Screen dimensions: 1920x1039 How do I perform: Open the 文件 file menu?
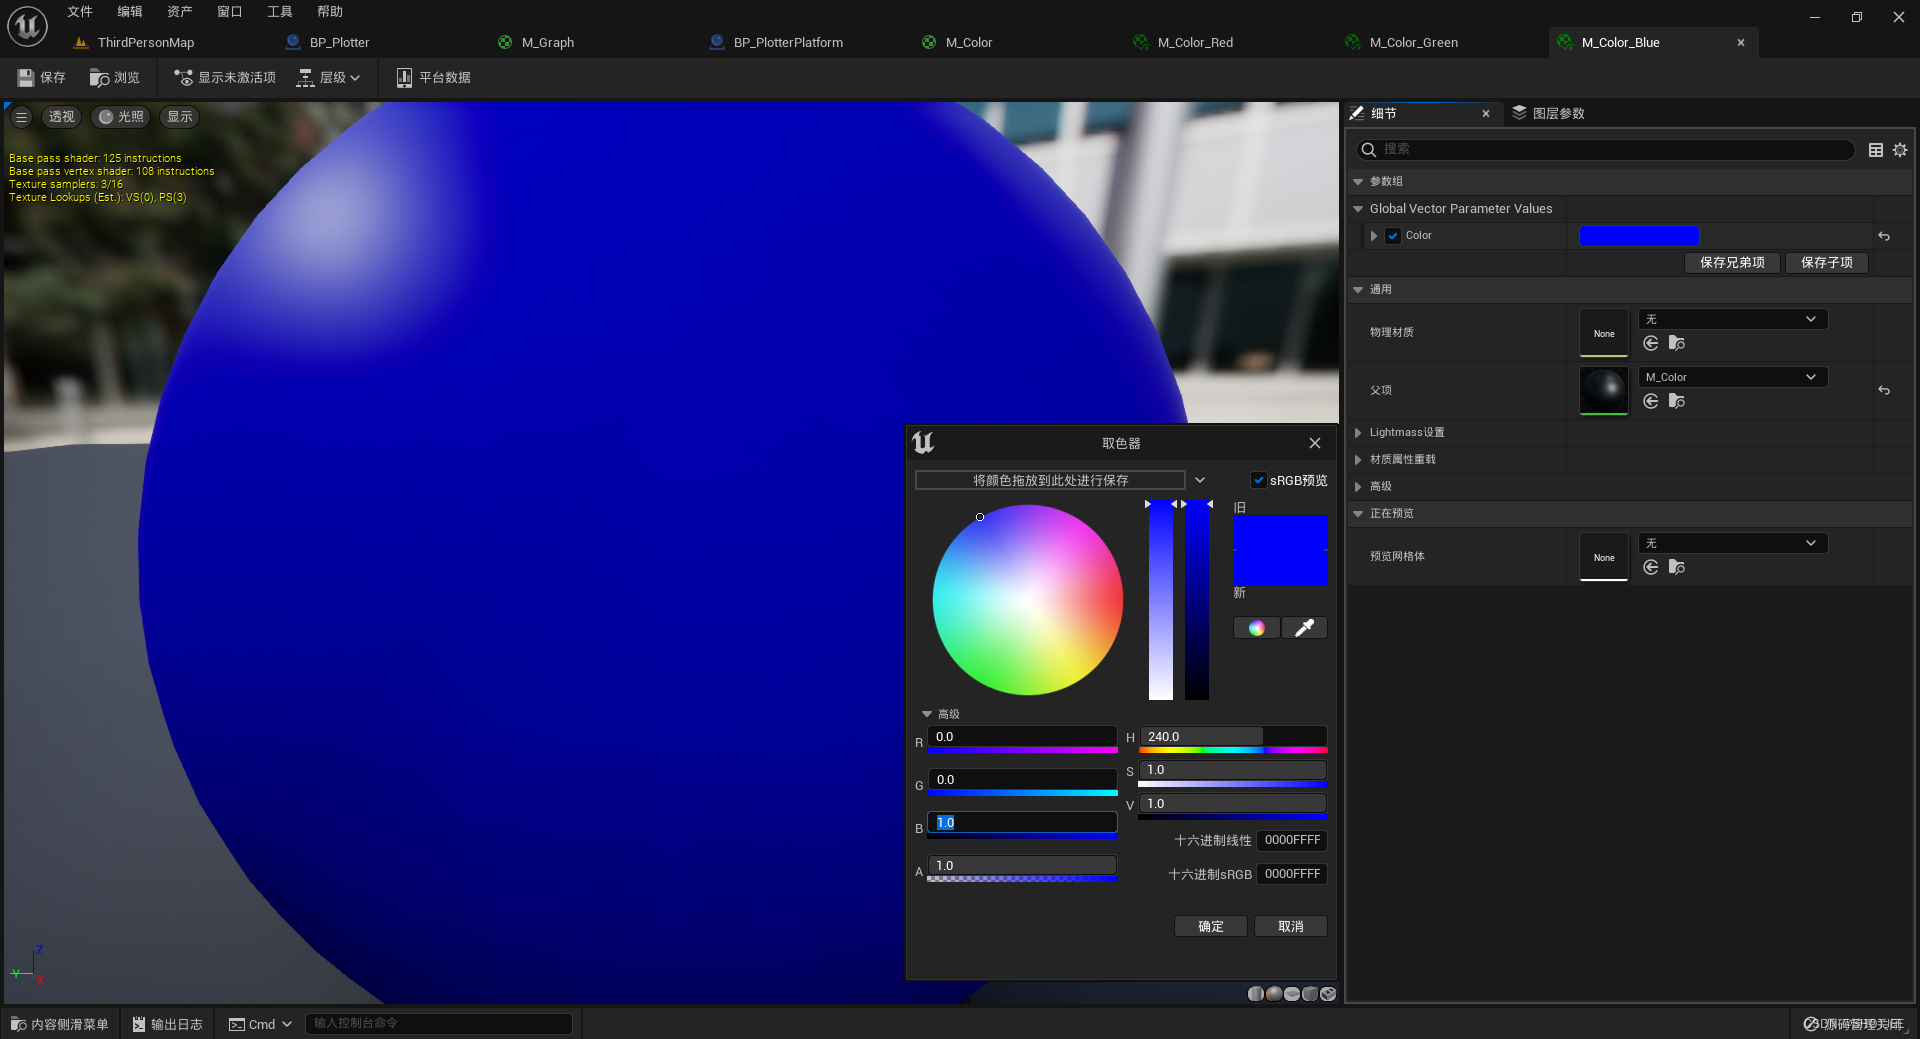[x=80, y=12]
